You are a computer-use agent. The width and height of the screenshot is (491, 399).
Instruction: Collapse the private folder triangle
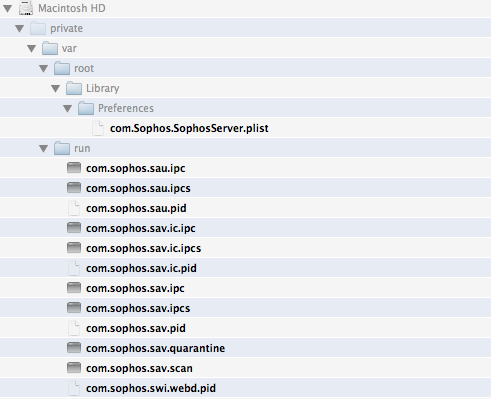[x=20, y=29]
